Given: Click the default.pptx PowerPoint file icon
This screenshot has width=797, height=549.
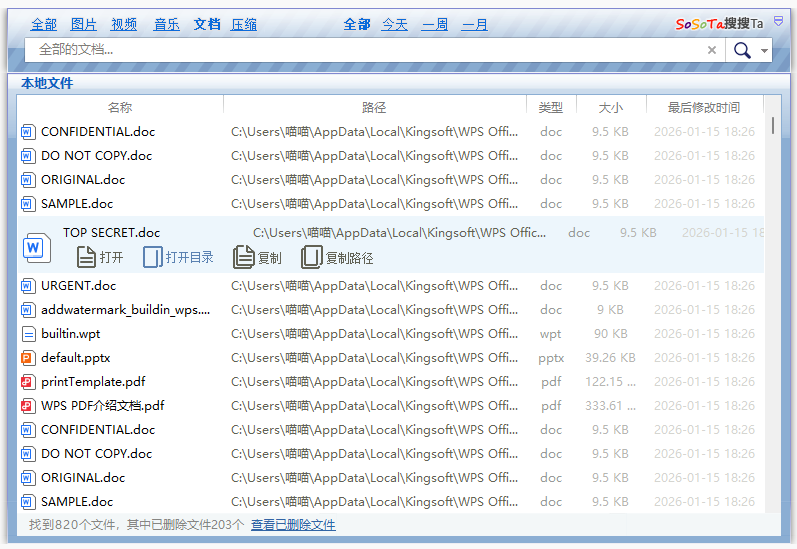Looking at the screenshot, I should coord(28,358).
